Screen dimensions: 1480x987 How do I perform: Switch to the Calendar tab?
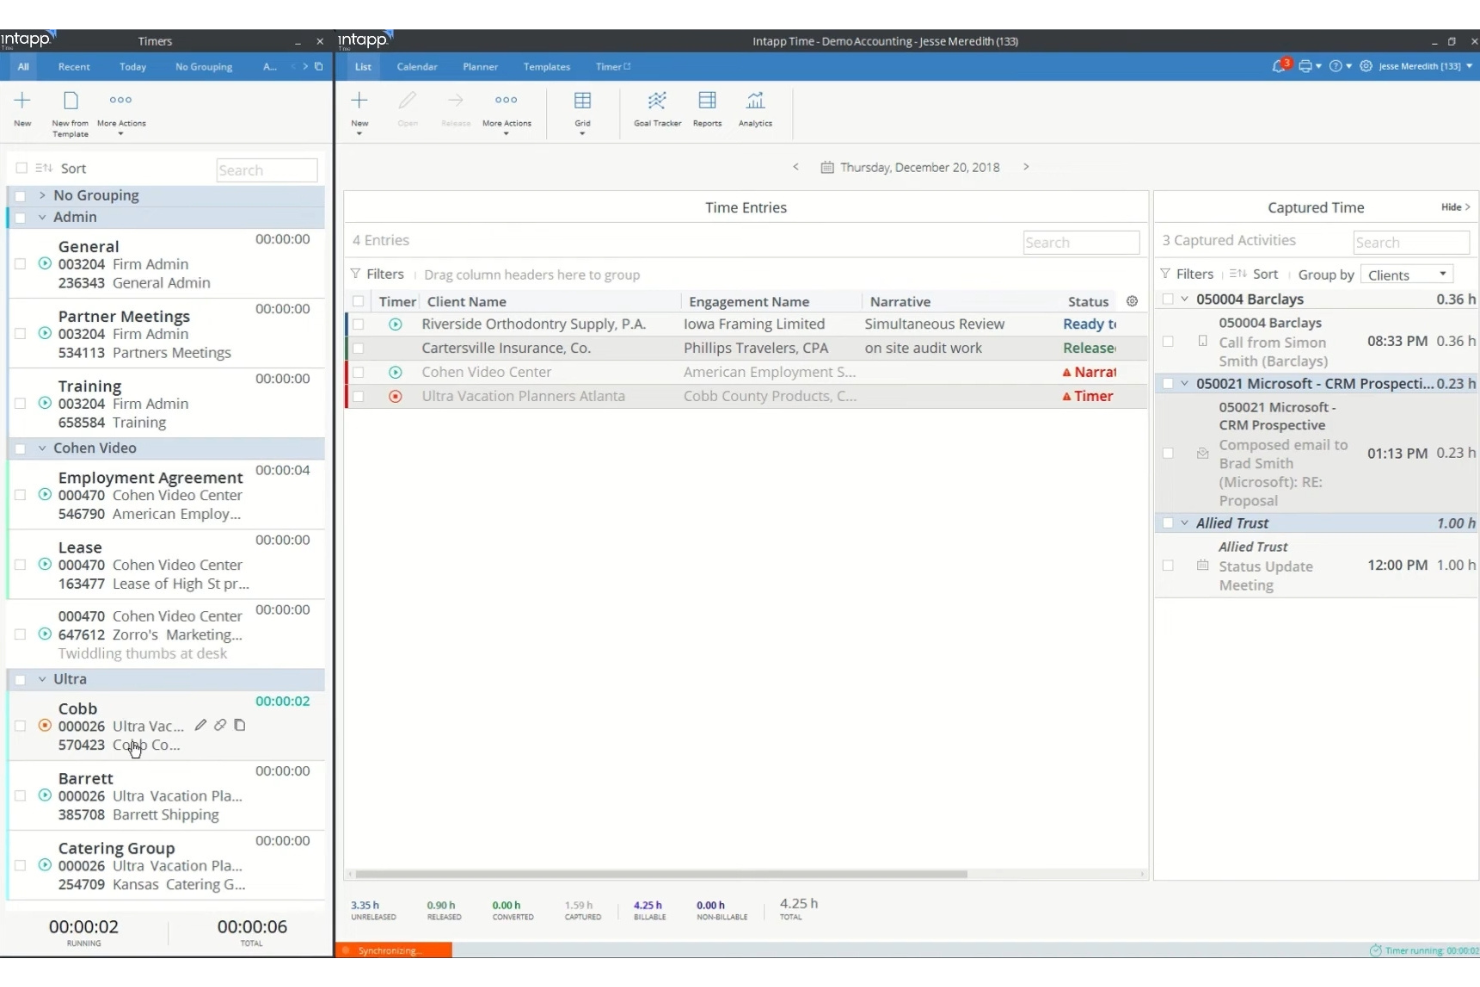(417, 67)
